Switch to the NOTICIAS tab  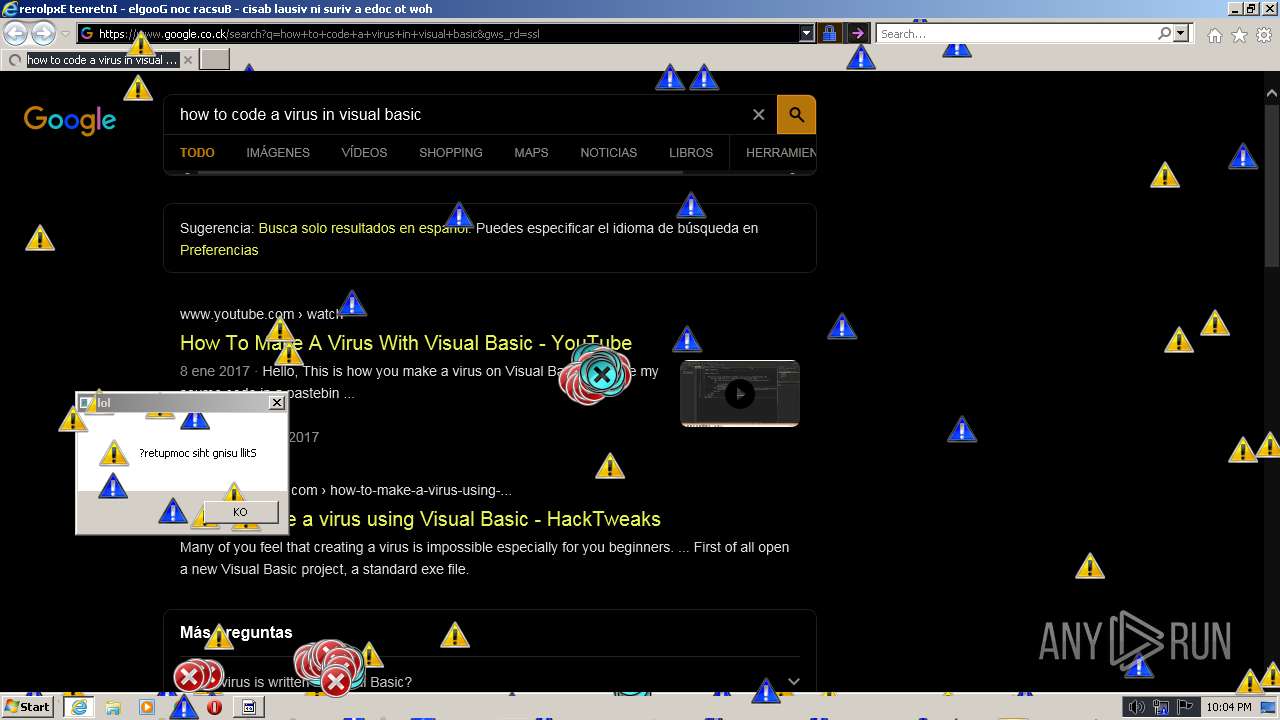608,153
